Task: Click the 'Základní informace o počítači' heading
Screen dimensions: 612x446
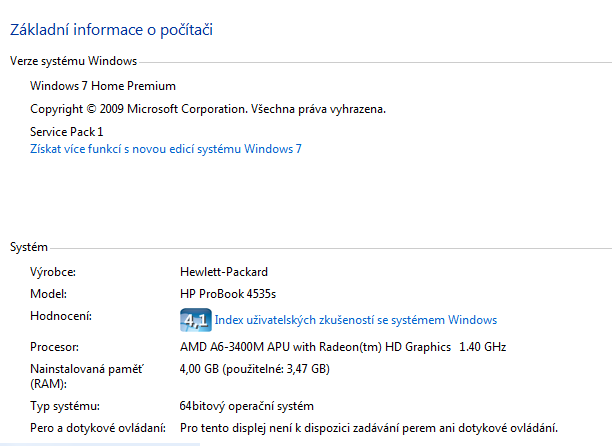Action: 111,30
